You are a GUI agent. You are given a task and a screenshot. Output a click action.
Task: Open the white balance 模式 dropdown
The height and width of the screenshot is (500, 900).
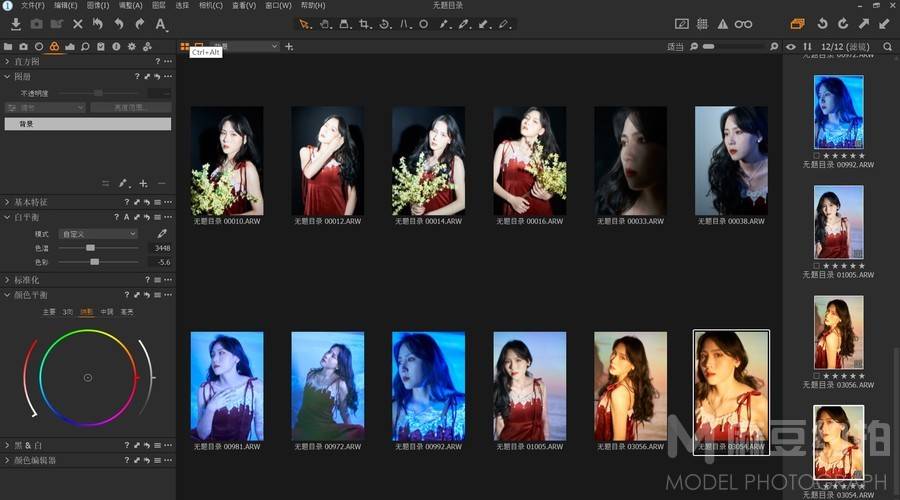pos(98,234)
